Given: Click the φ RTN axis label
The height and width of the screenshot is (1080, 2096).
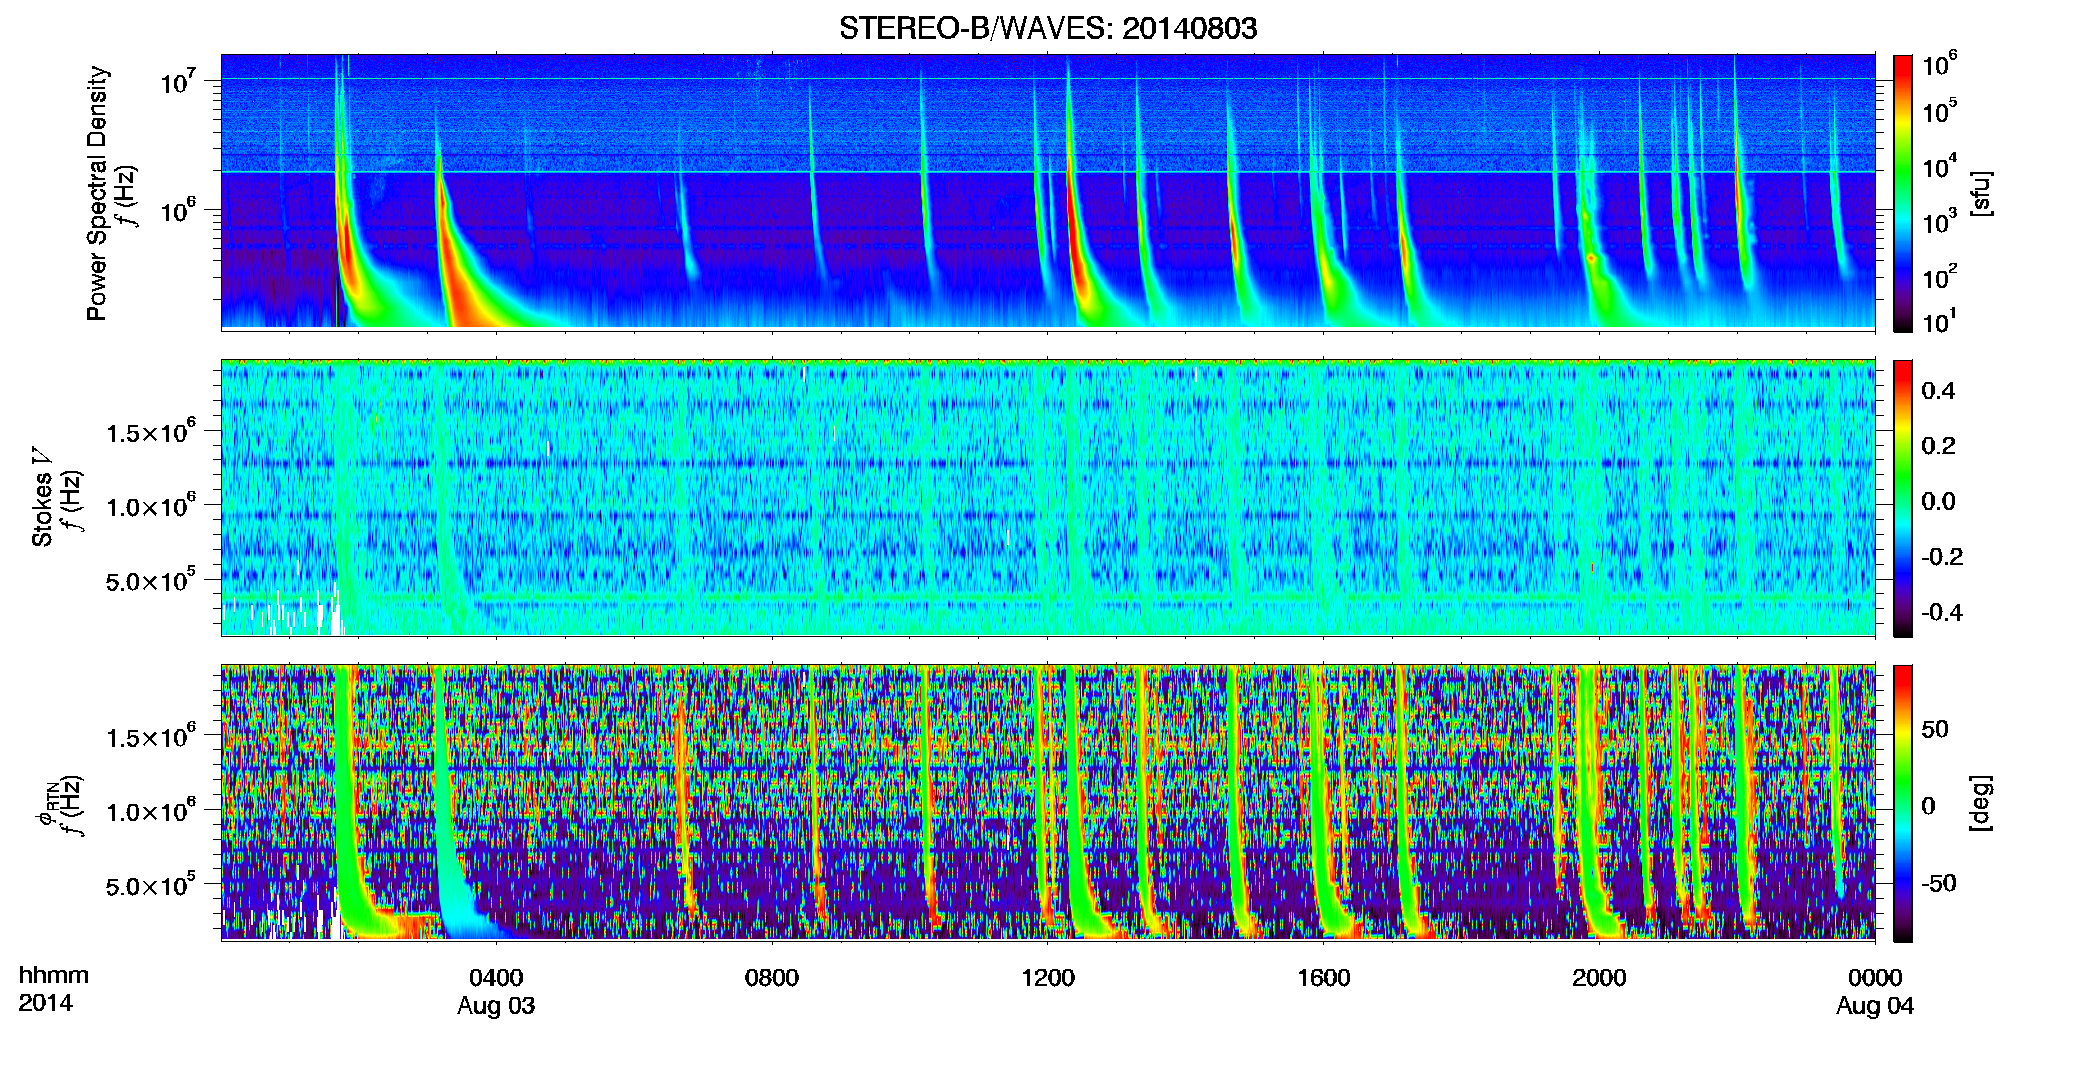Looking at the screenshot, I should click(46, 804).
